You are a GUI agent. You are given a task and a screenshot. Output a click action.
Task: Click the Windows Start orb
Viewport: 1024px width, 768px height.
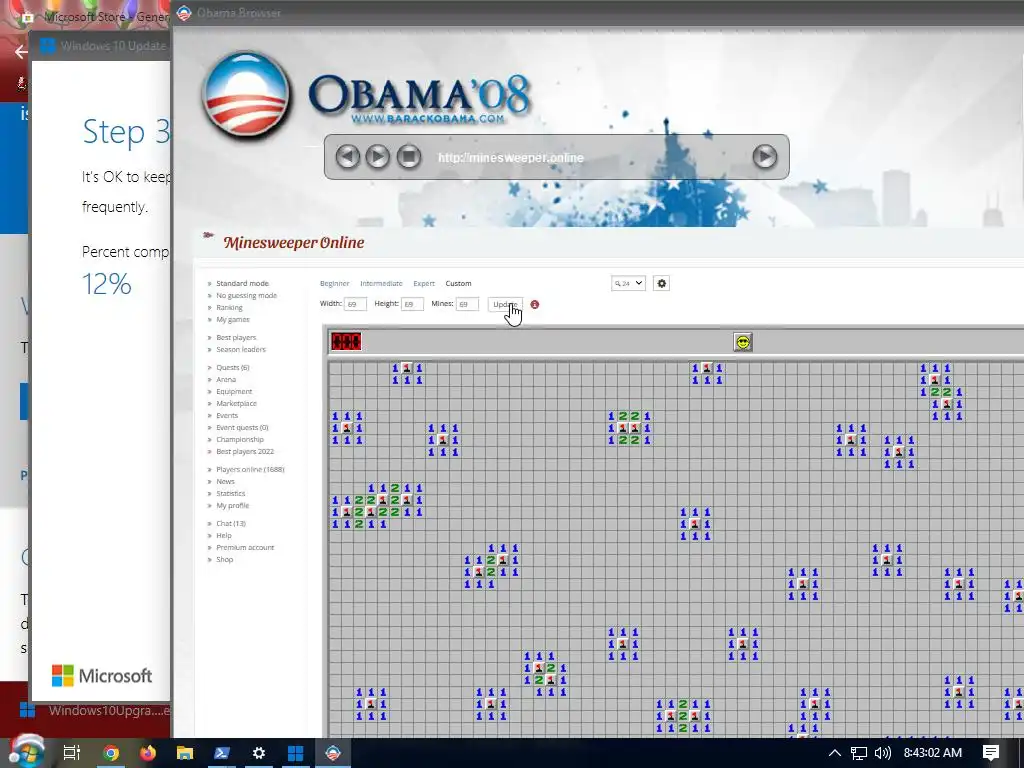(27, 752)
